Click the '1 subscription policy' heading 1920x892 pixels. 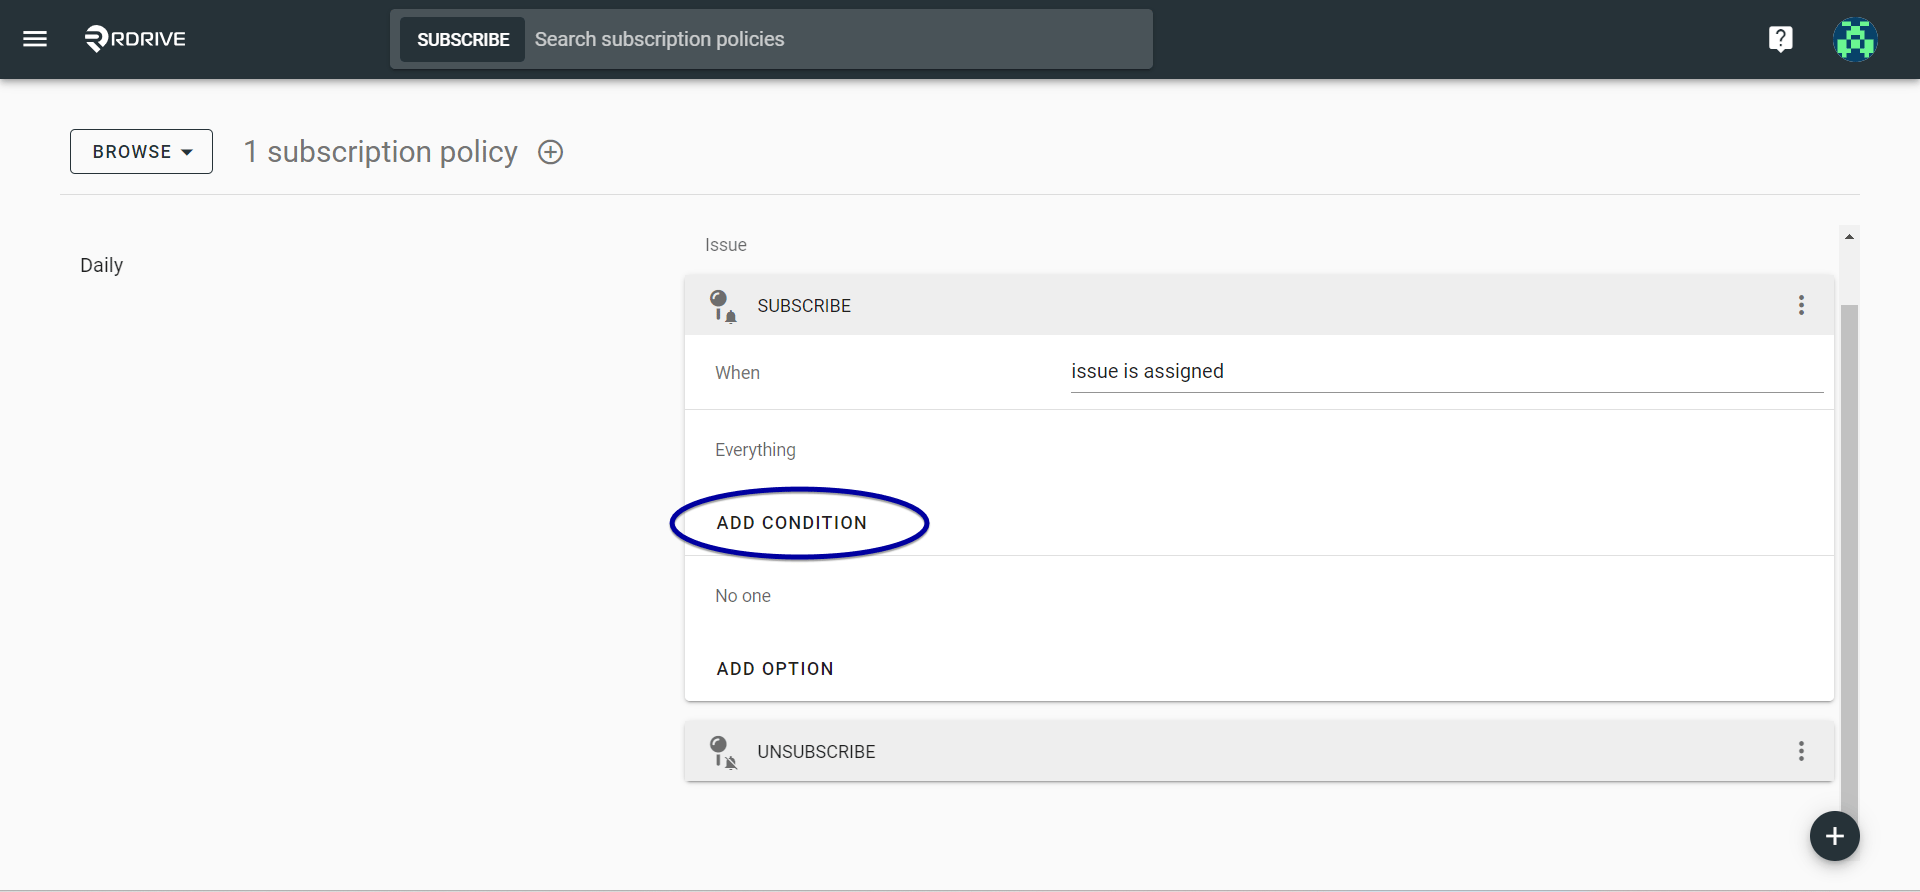[381, 152]
